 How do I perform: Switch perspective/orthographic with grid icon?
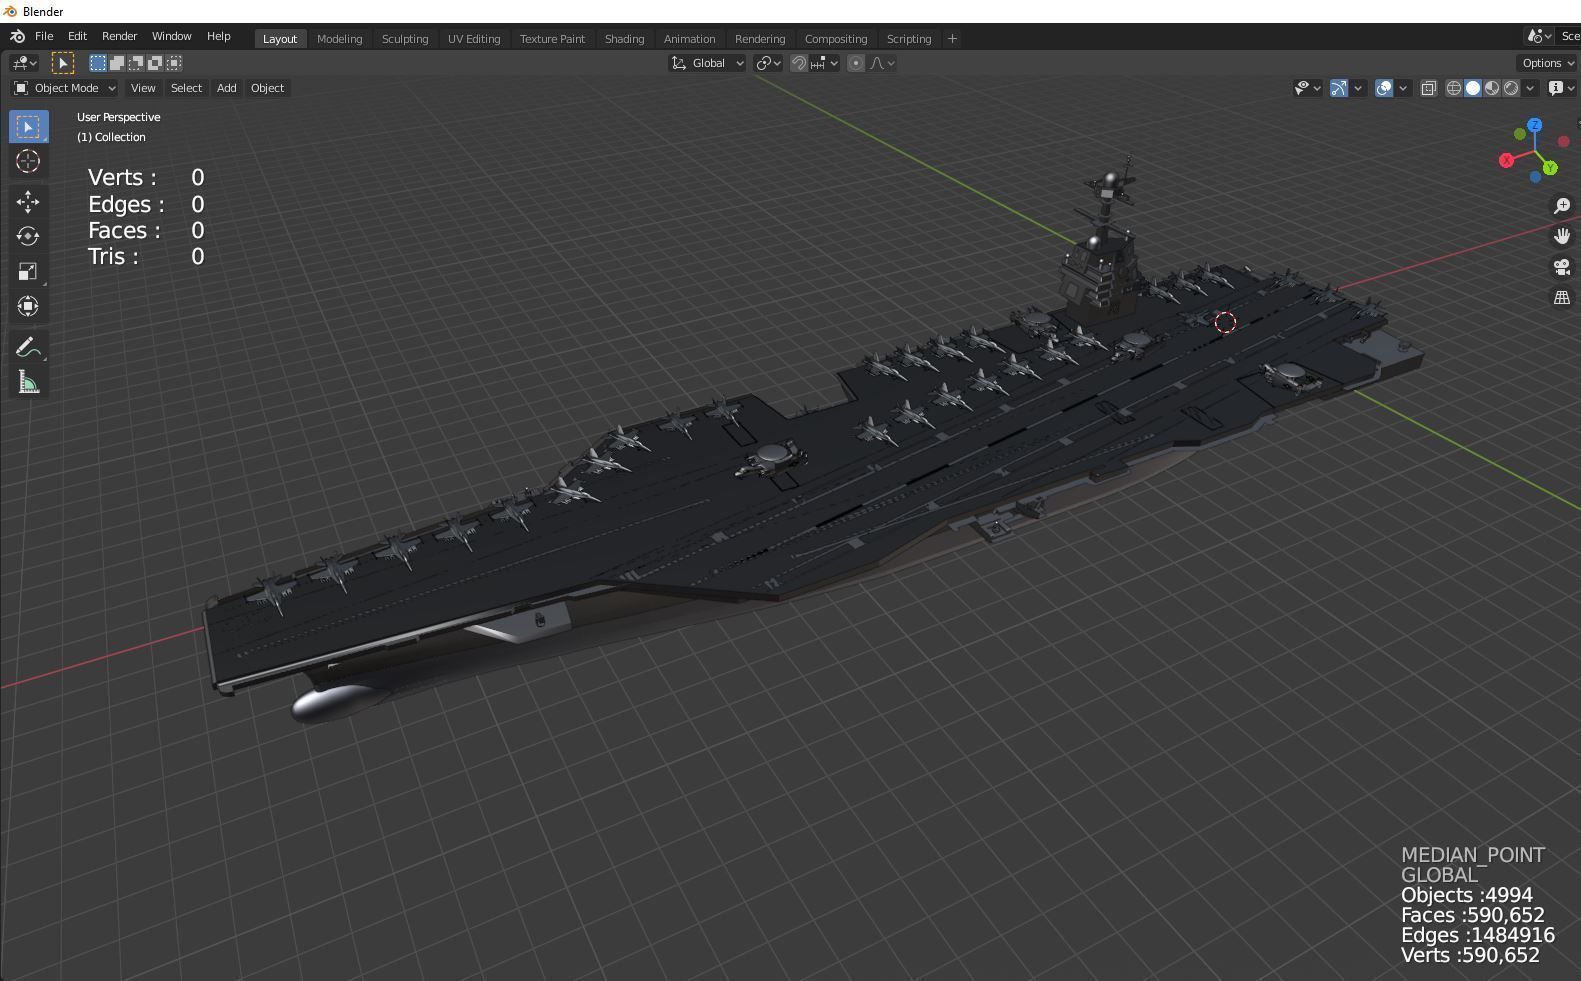[1562, 298]
